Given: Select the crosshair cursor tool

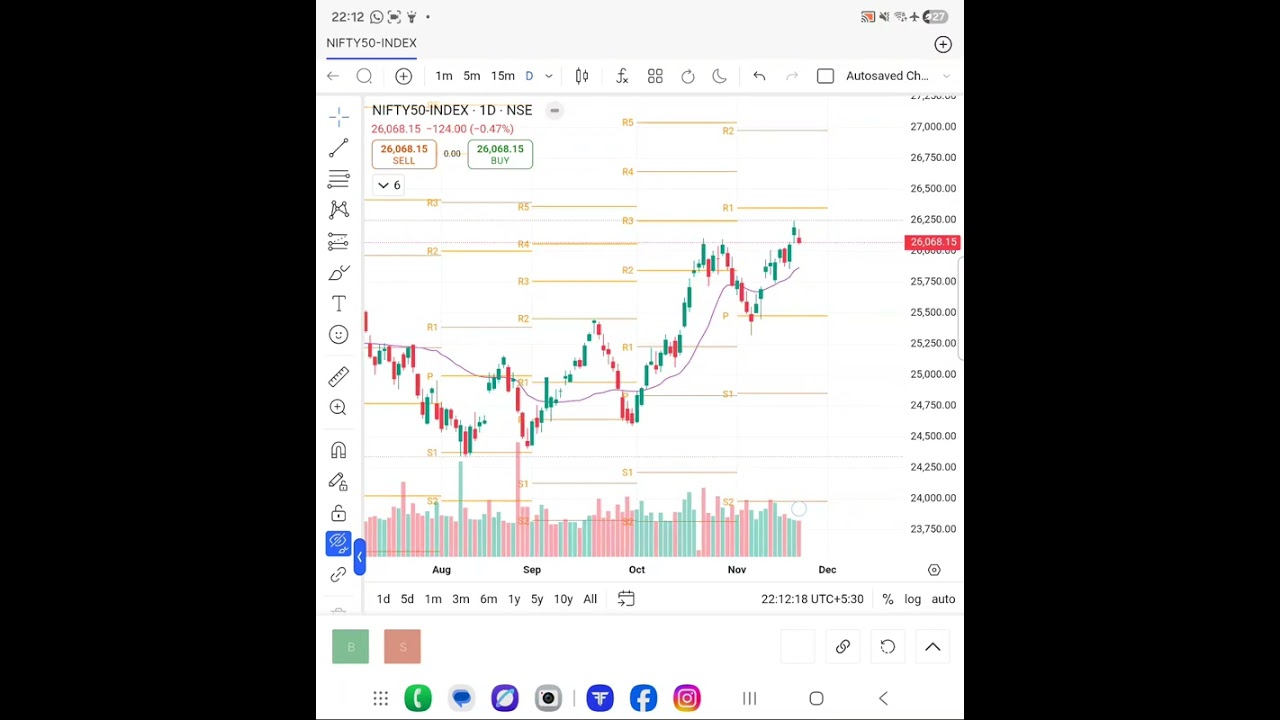Looking at the screenshot, I should click(339, 117).
